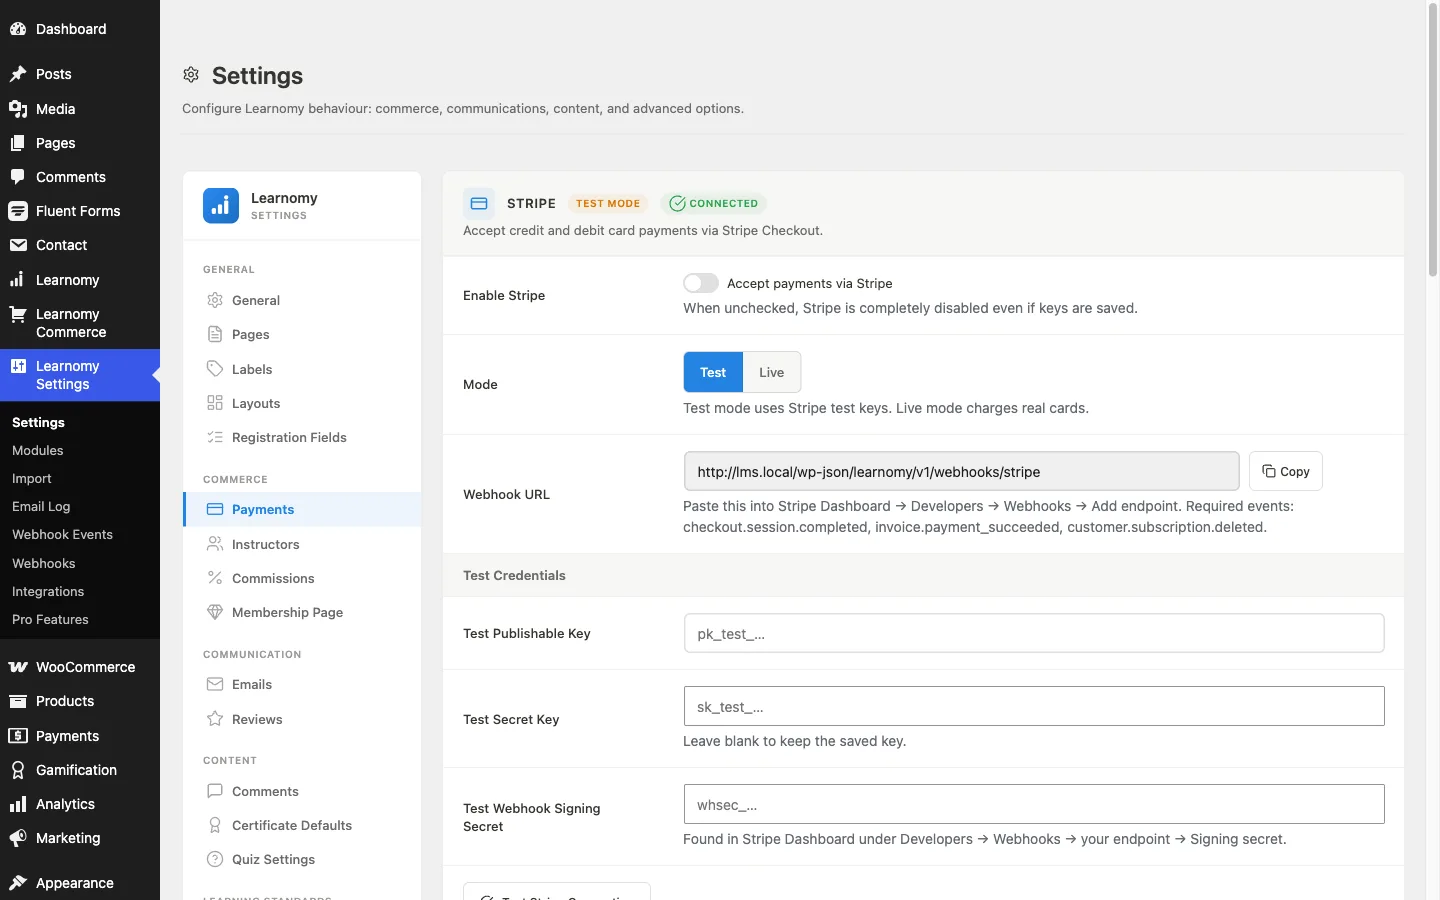Click the Test Publishable Key field

[1034, 633]
